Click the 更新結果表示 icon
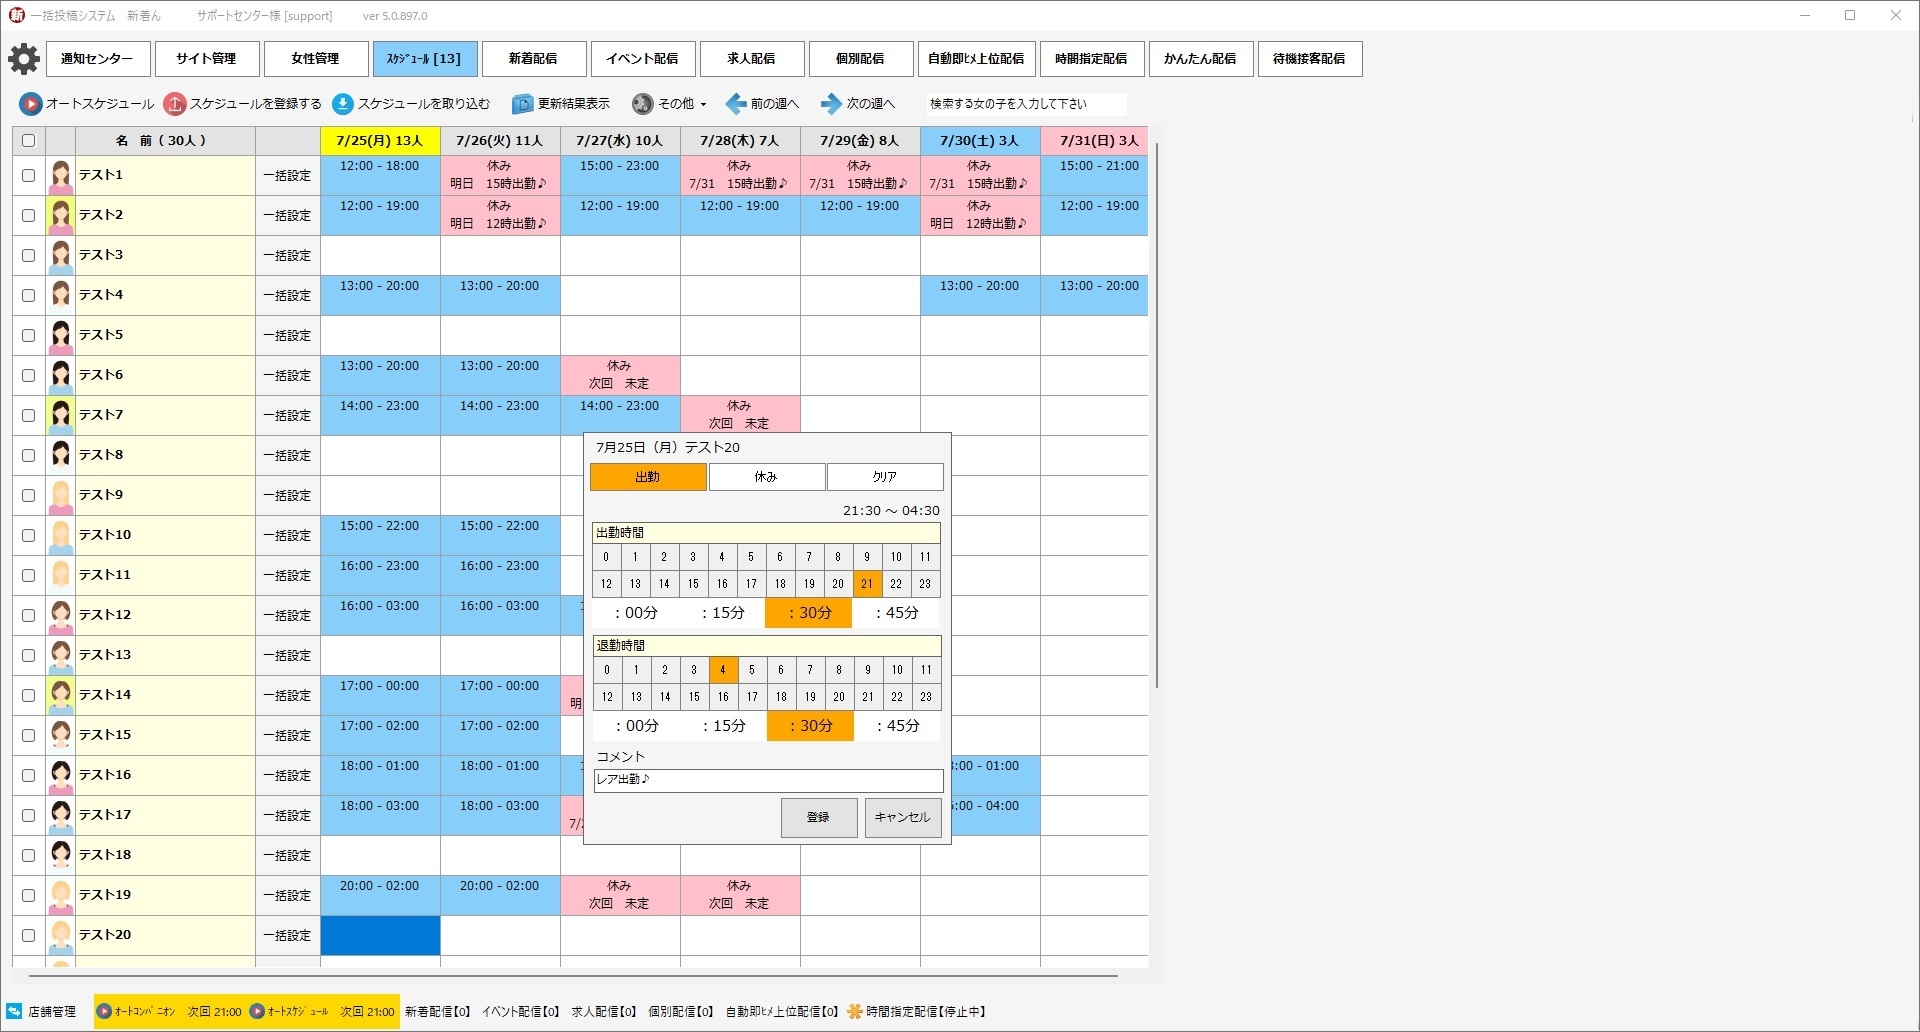 (522, 104)
